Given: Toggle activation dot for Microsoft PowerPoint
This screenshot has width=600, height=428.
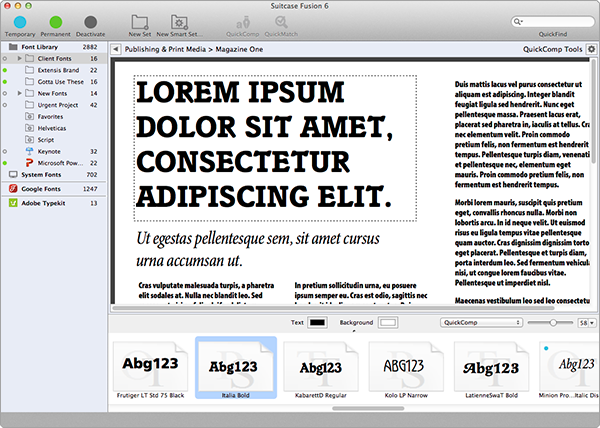Looking at the screenshot, I should point(5,163).
